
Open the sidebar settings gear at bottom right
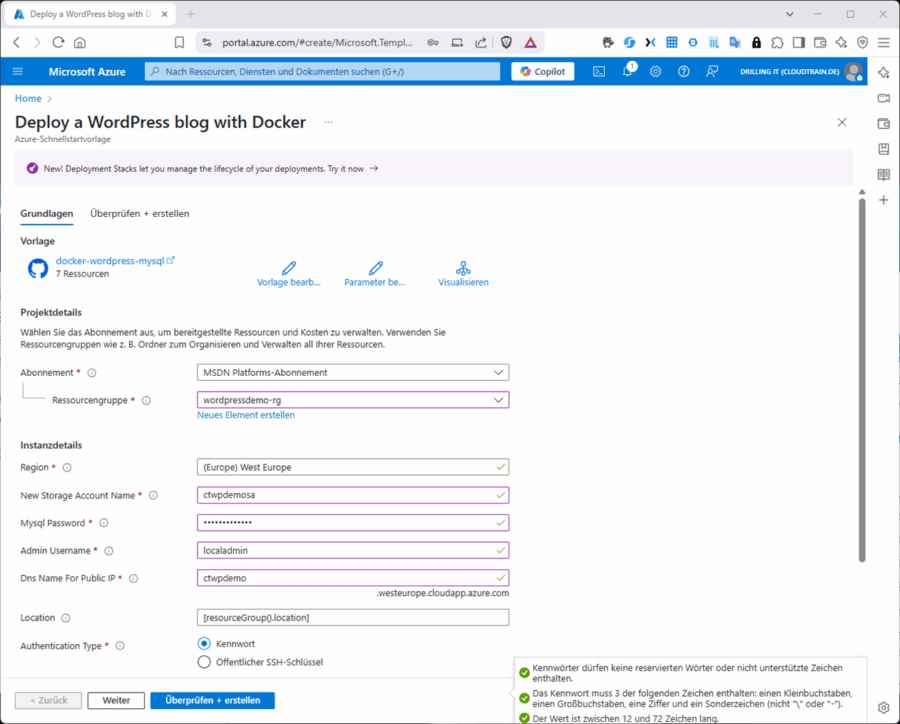883,707
